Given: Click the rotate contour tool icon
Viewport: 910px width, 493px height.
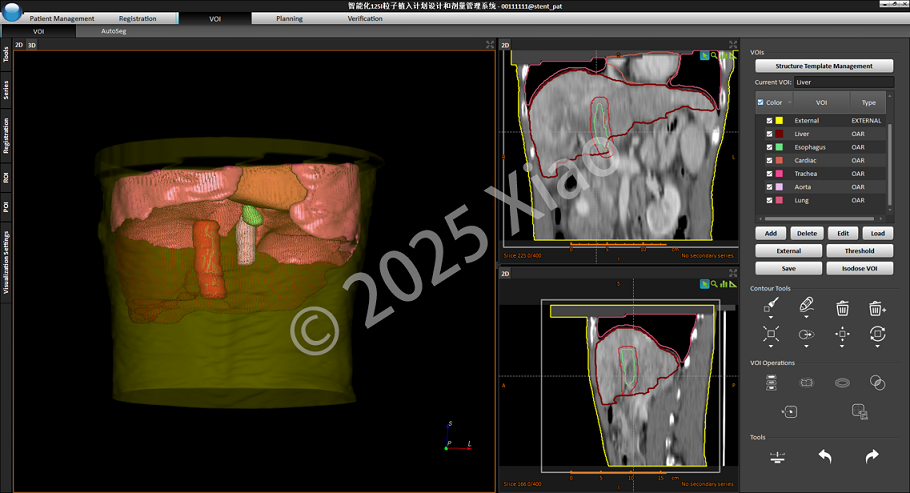Looking at the screenshot, I should [877, 333].
